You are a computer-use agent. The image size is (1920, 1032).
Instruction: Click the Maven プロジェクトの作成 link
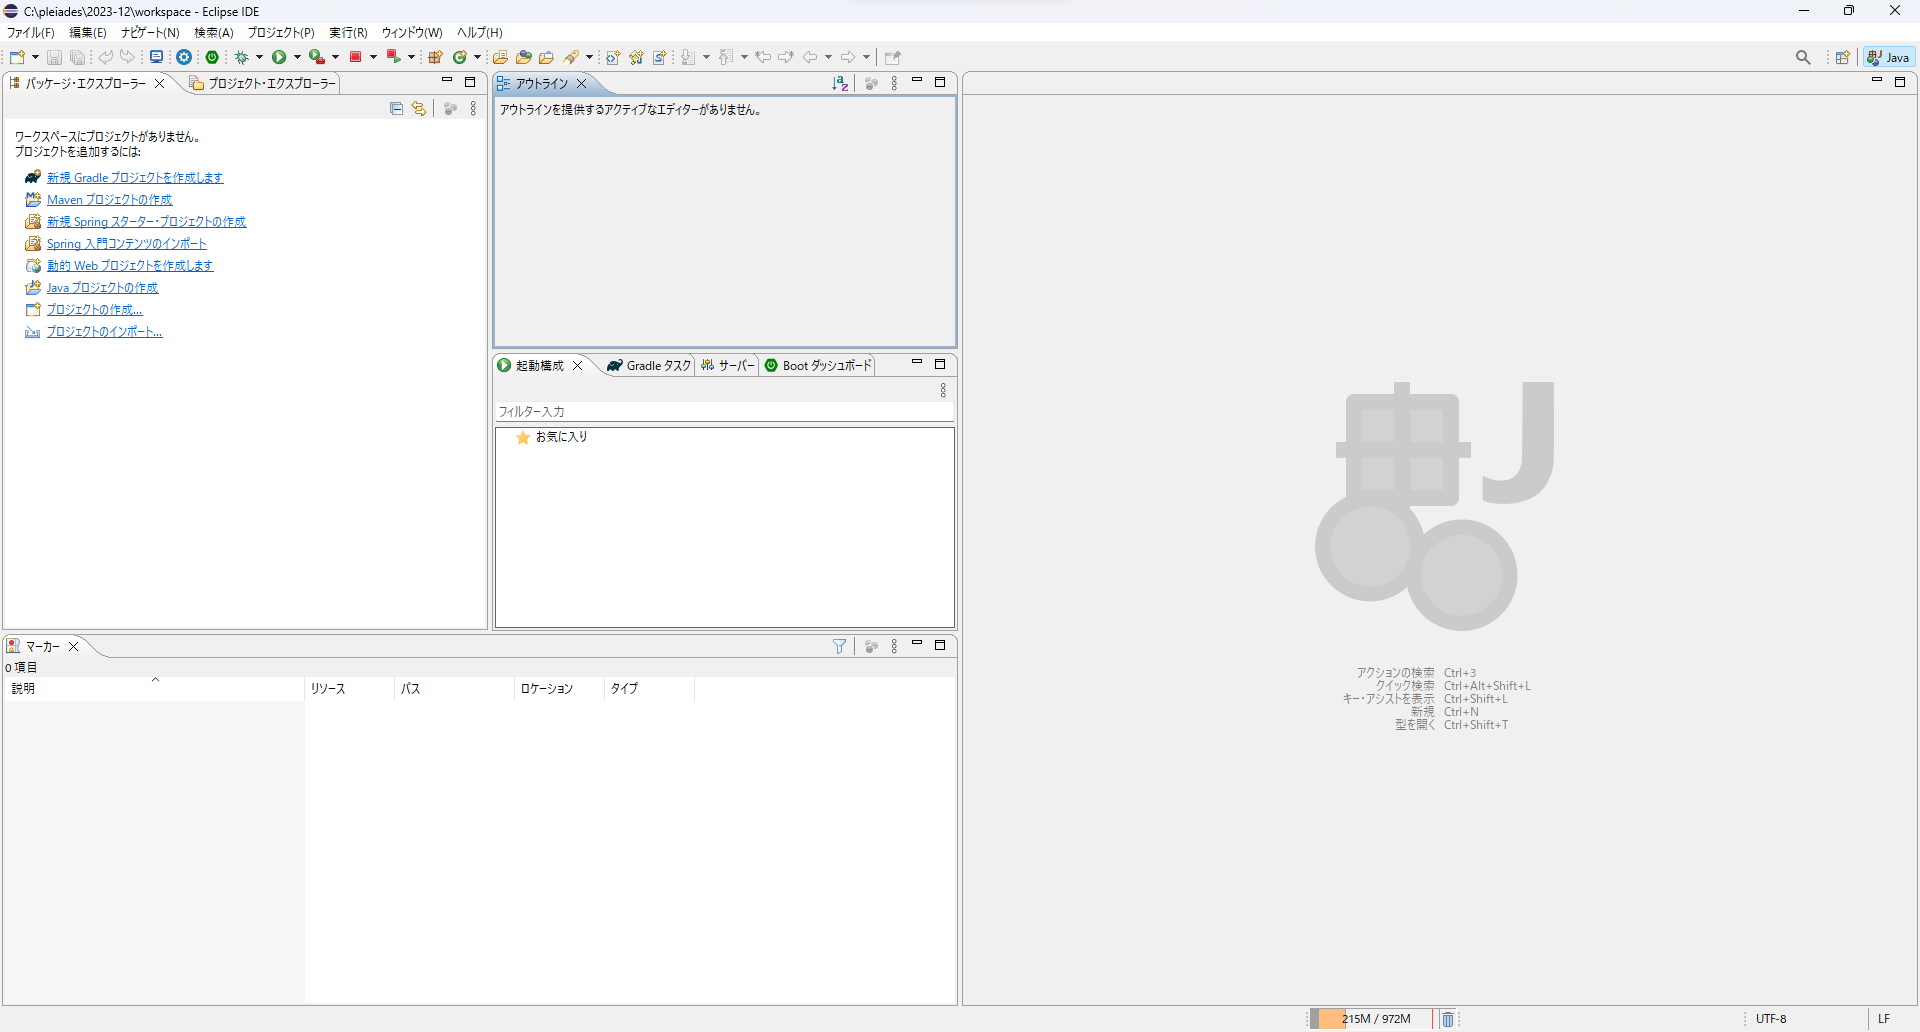pos(109,200)
